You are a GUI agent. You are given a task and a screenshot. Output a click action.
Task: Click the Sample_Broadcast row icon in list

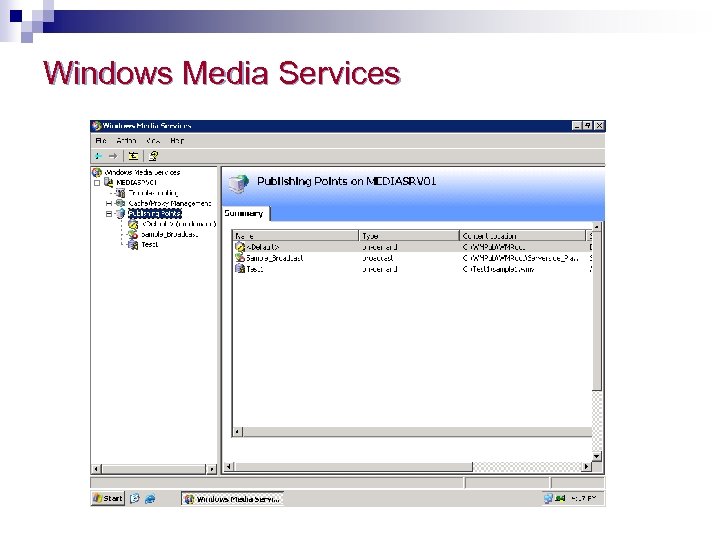pyautogui.click(x=240, y=258)
